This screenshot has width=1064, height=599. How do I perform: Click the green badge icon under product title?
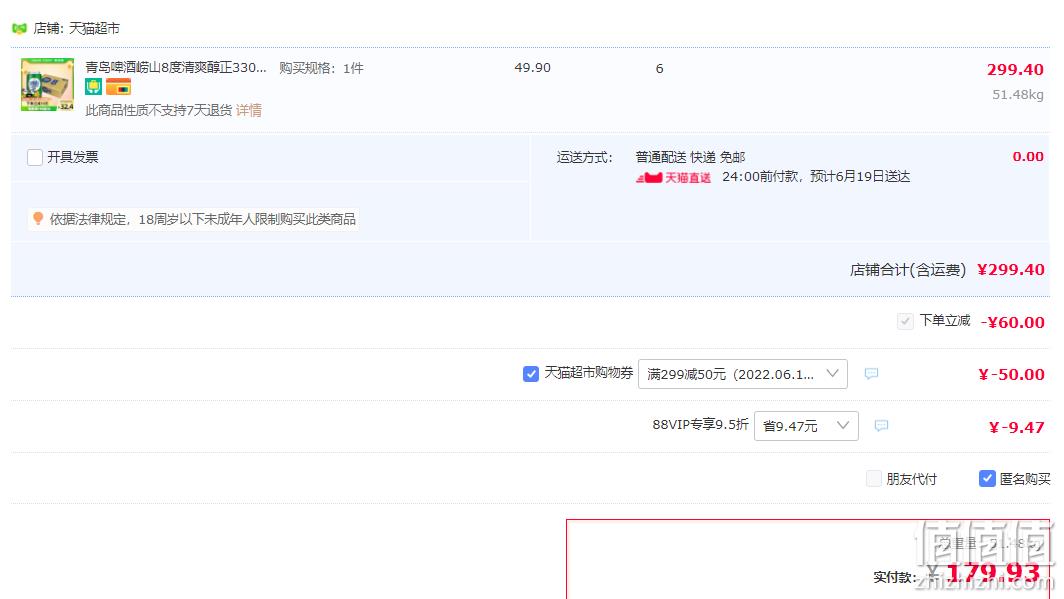(x=94, y=87)
